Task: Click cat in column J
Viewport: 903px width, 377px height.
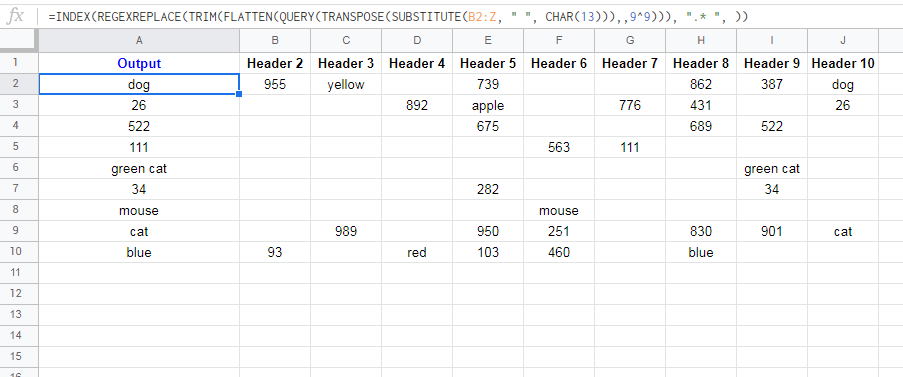Action: (843, 231)
